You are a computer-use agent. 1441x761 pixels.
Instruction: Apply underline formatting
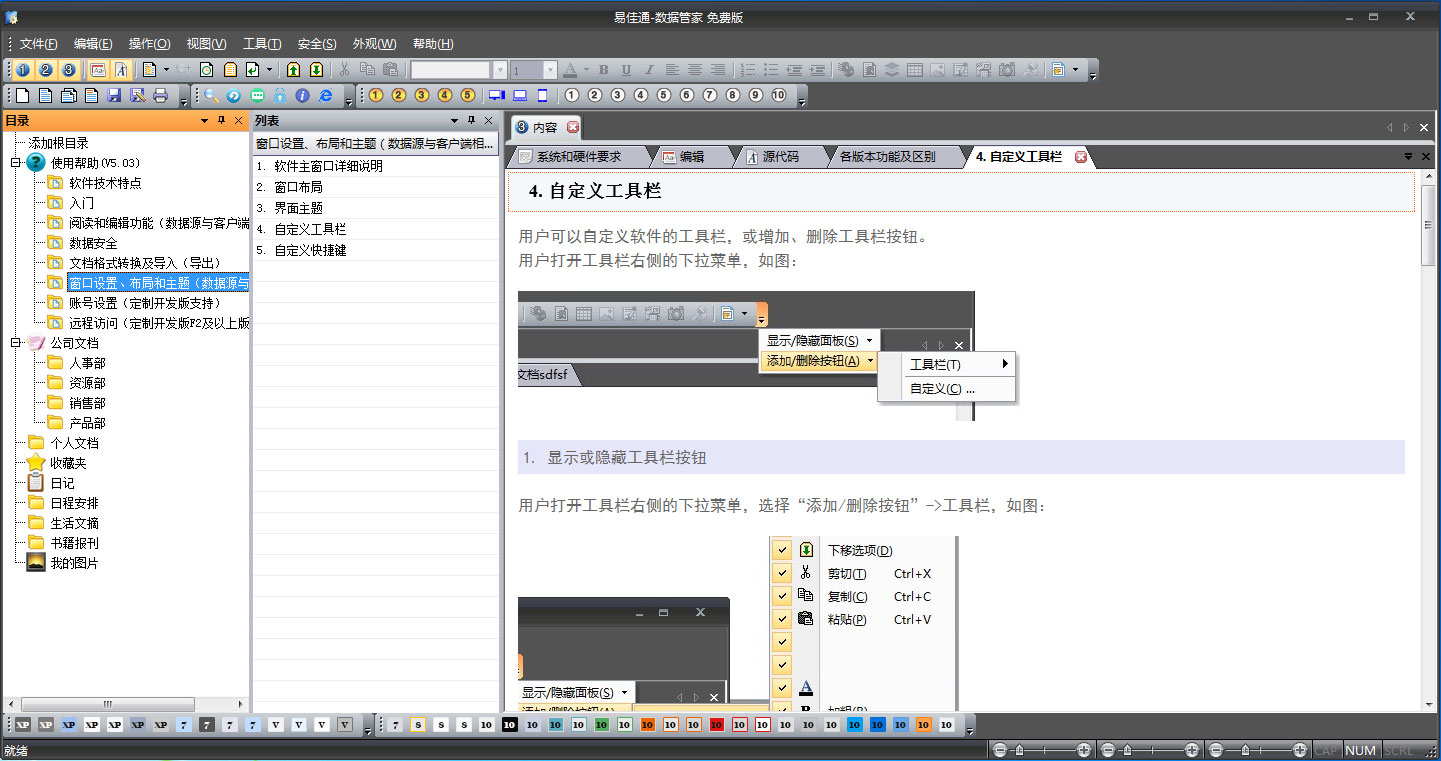626,70
